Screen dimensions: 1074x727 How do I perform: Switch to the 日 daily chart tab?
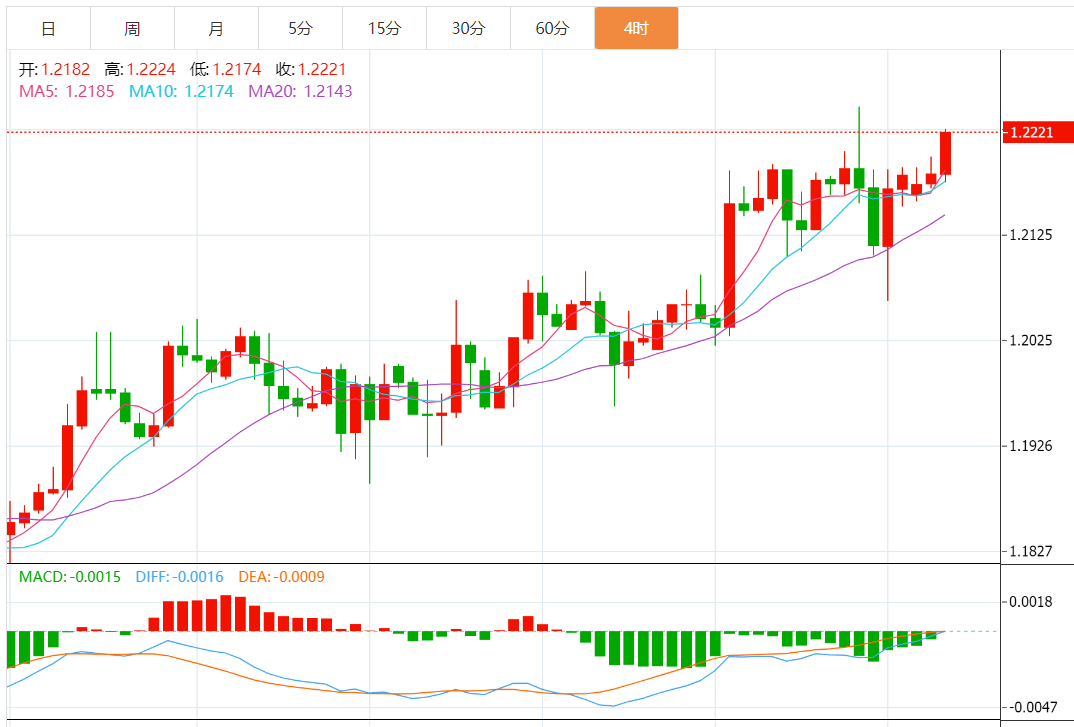tap(49, 28)
